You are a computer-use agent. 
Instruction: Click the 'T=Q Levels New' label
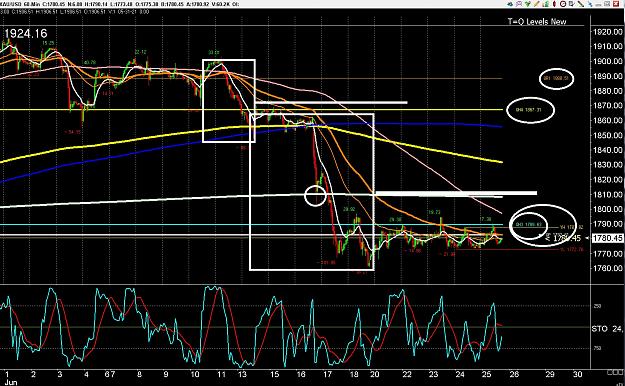[537, 22]
